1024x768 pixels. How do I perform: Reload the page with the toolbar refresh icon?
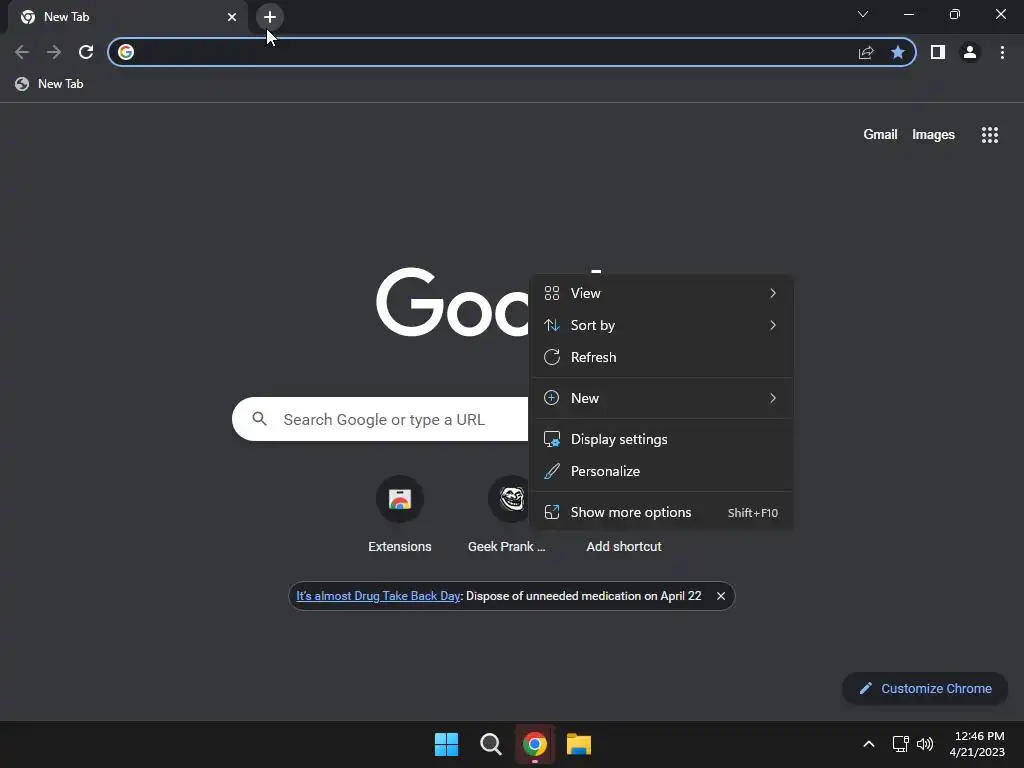click(86, 52)
